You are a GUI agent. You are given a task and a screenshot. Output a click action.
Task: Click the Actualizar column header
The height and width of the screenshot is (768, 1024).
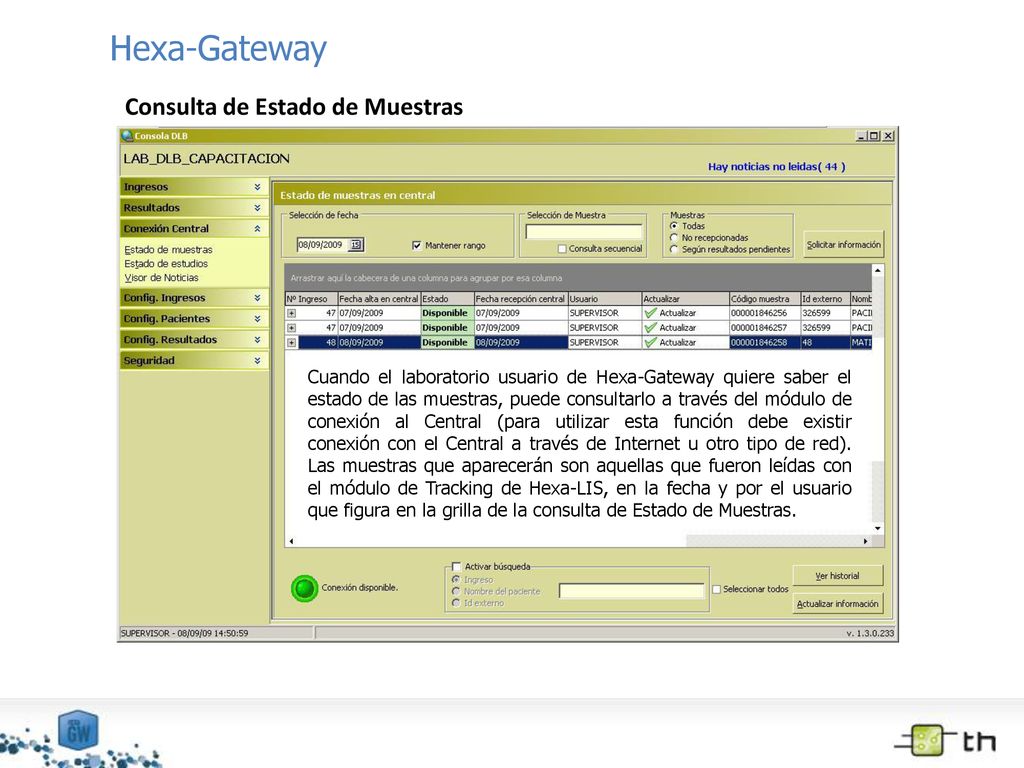click(x=685, y=299)
